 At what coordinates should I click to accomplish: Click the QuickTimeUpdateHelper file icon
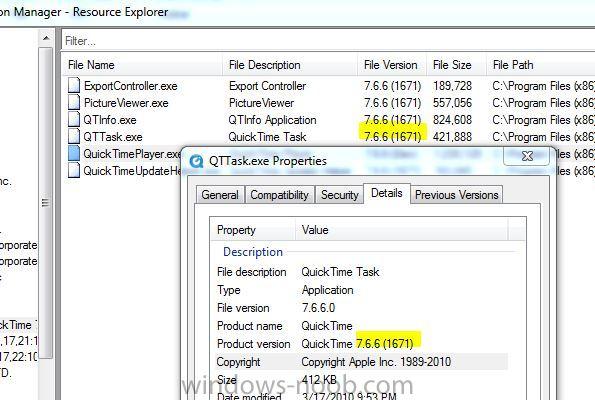[74, 170]
